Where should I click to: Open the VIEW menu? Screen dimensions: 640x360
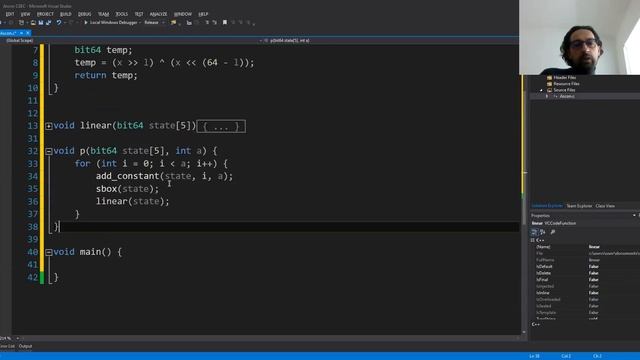point(25,14)
